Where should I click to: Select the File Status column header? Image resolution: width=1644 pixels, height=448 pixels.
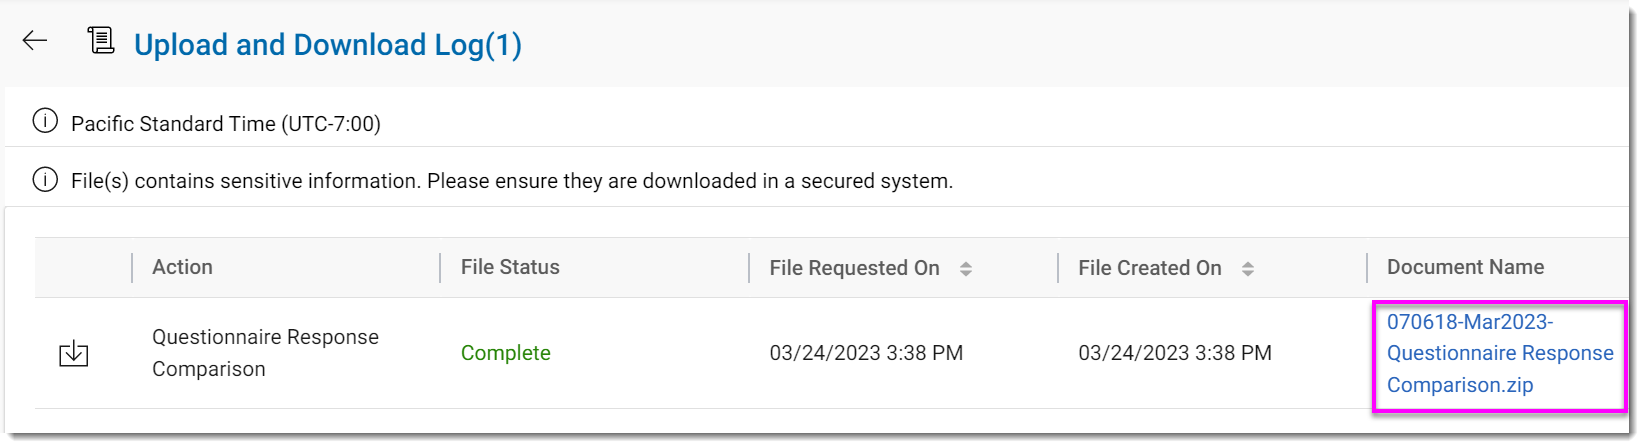(510, 267)
